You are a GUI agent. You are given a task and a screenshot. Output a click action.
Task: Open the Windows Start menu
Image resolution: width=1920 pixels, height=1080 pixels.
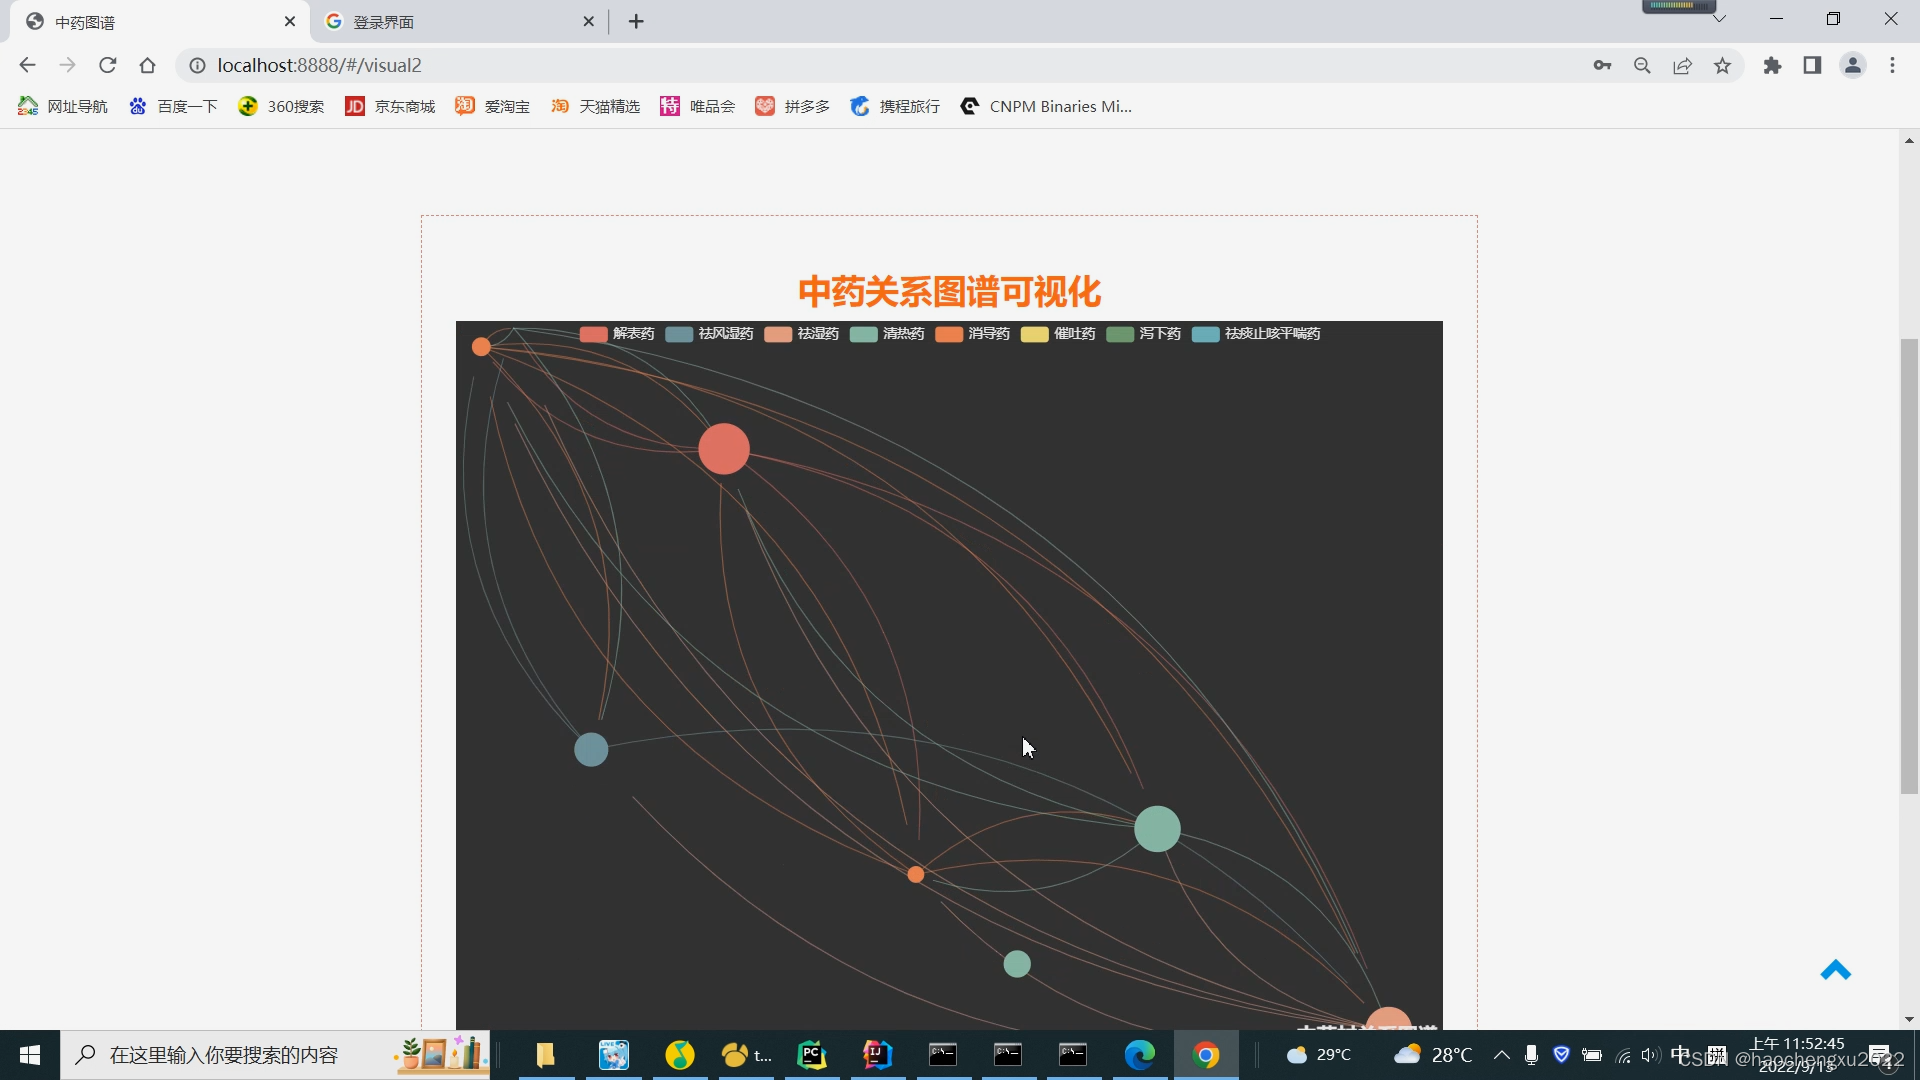(x=29, y=1054)
